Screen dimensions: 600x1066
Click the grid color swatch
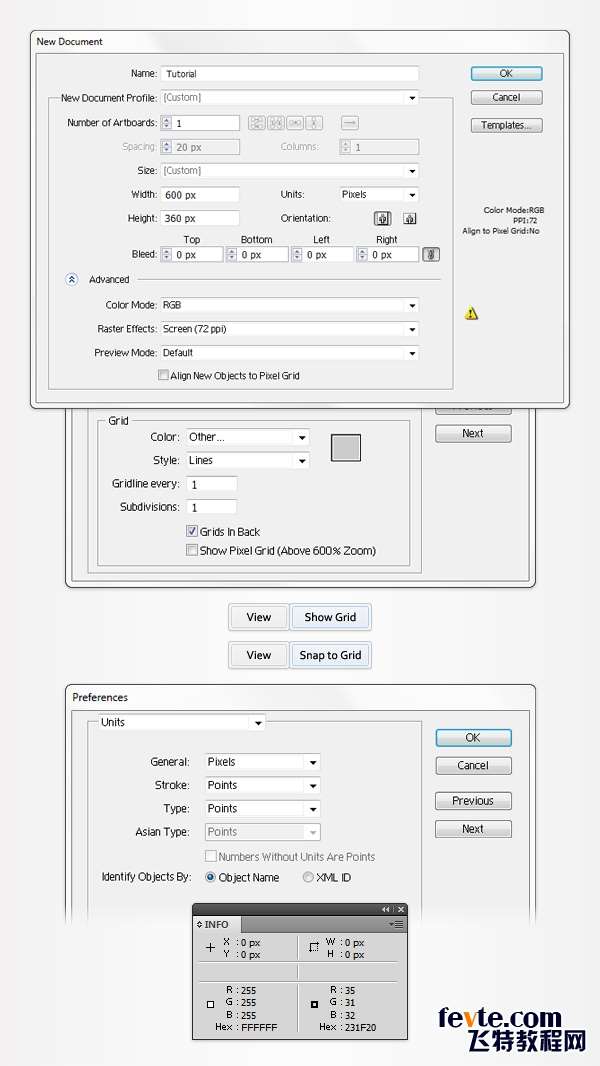pos(345,447)
